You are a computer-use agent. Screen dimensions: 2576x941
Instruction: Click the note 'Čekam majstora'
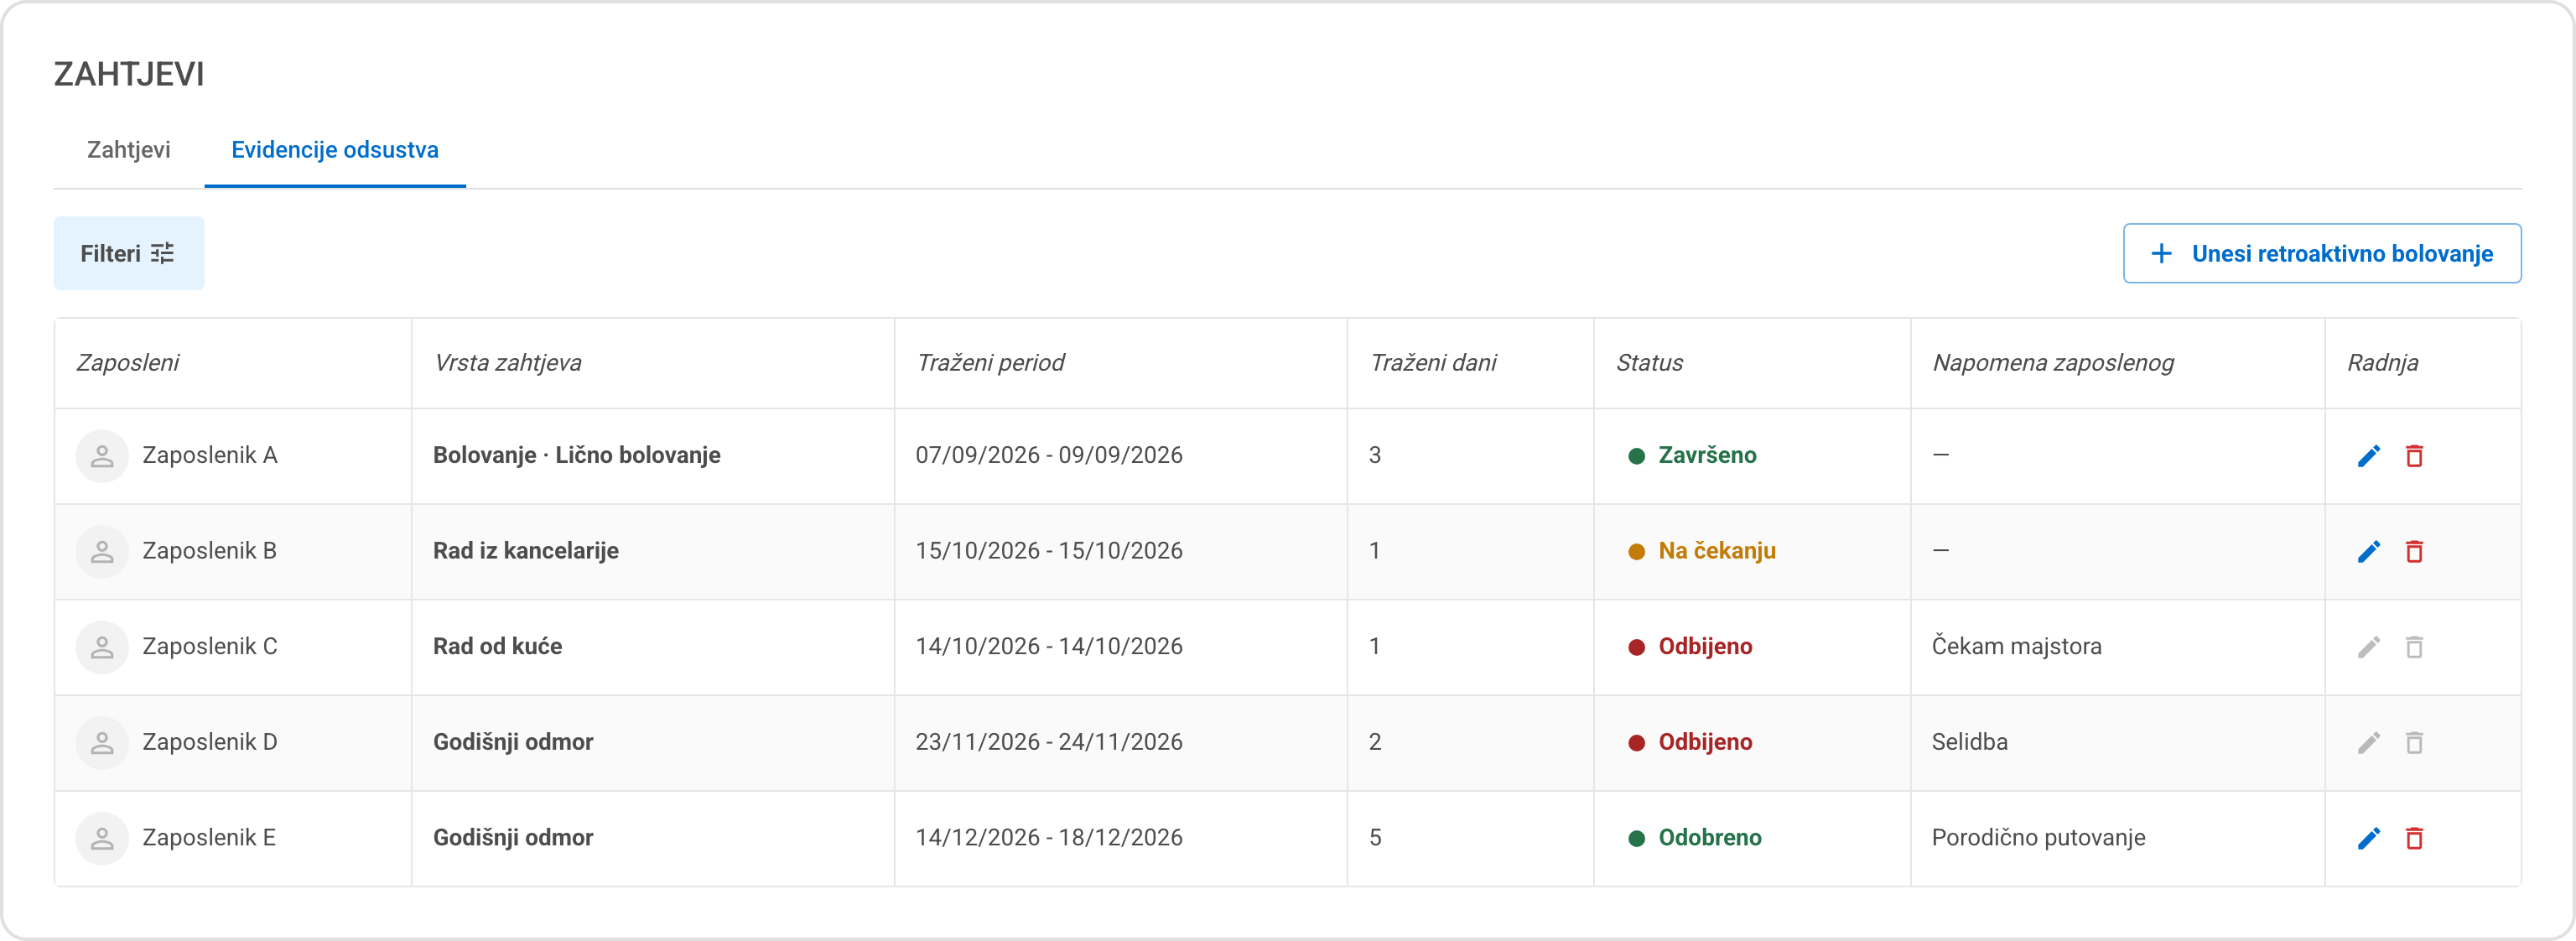(x=2016, y=647)
